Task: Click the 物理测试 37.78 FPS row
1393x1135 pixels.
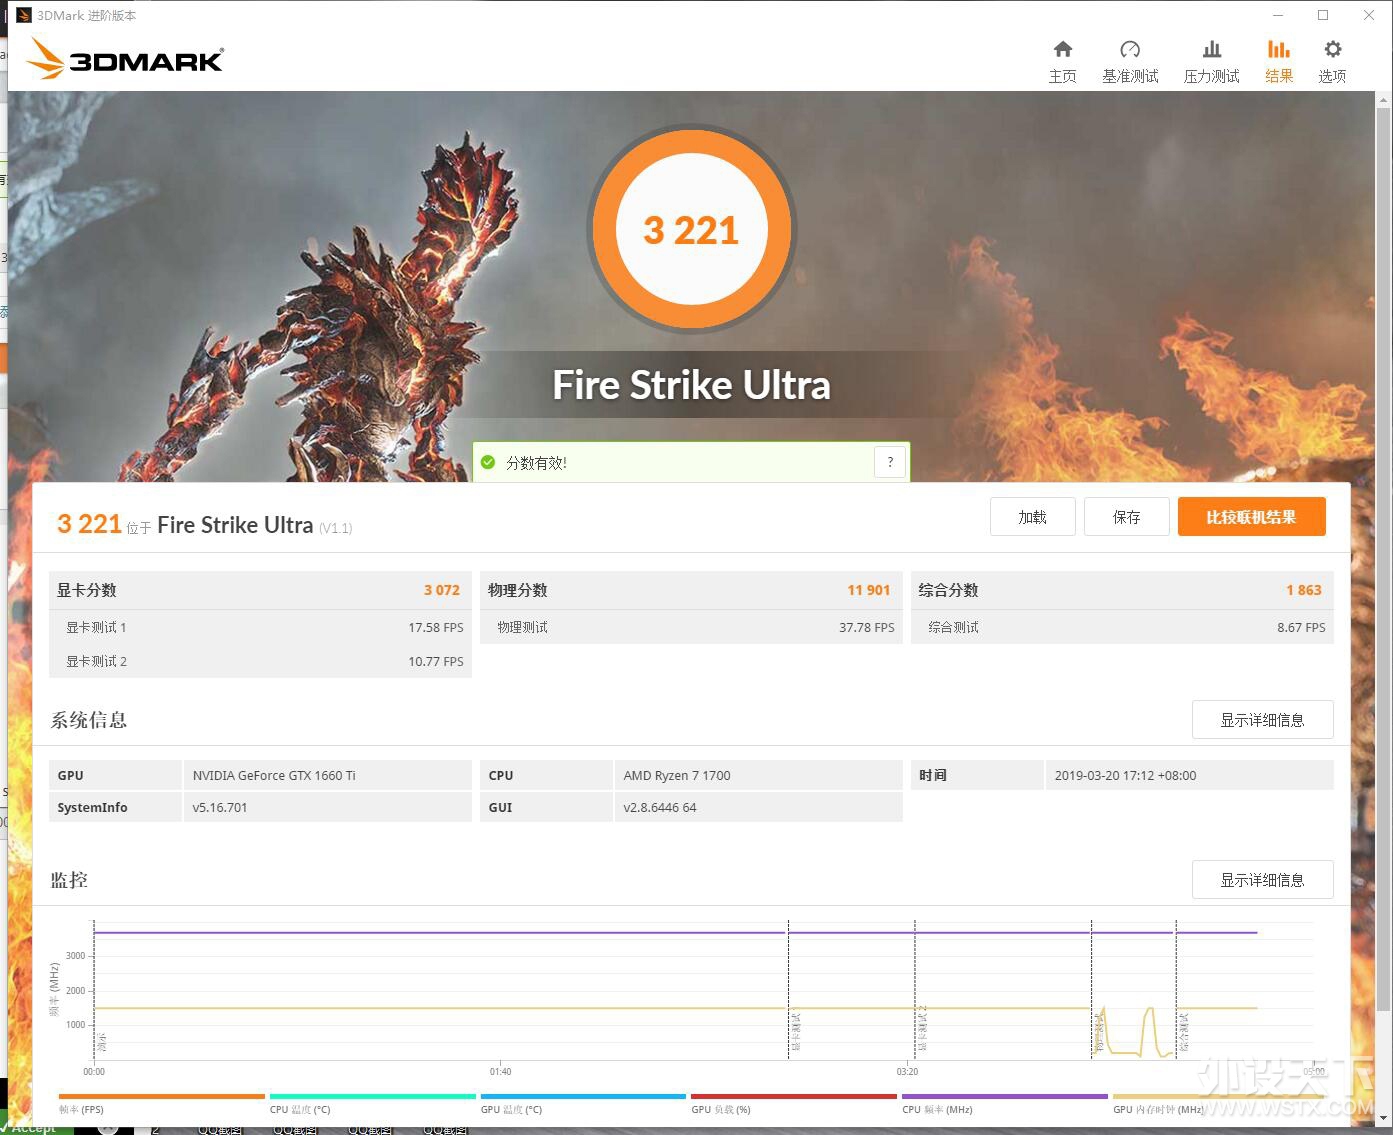Action: pos(691,627)
